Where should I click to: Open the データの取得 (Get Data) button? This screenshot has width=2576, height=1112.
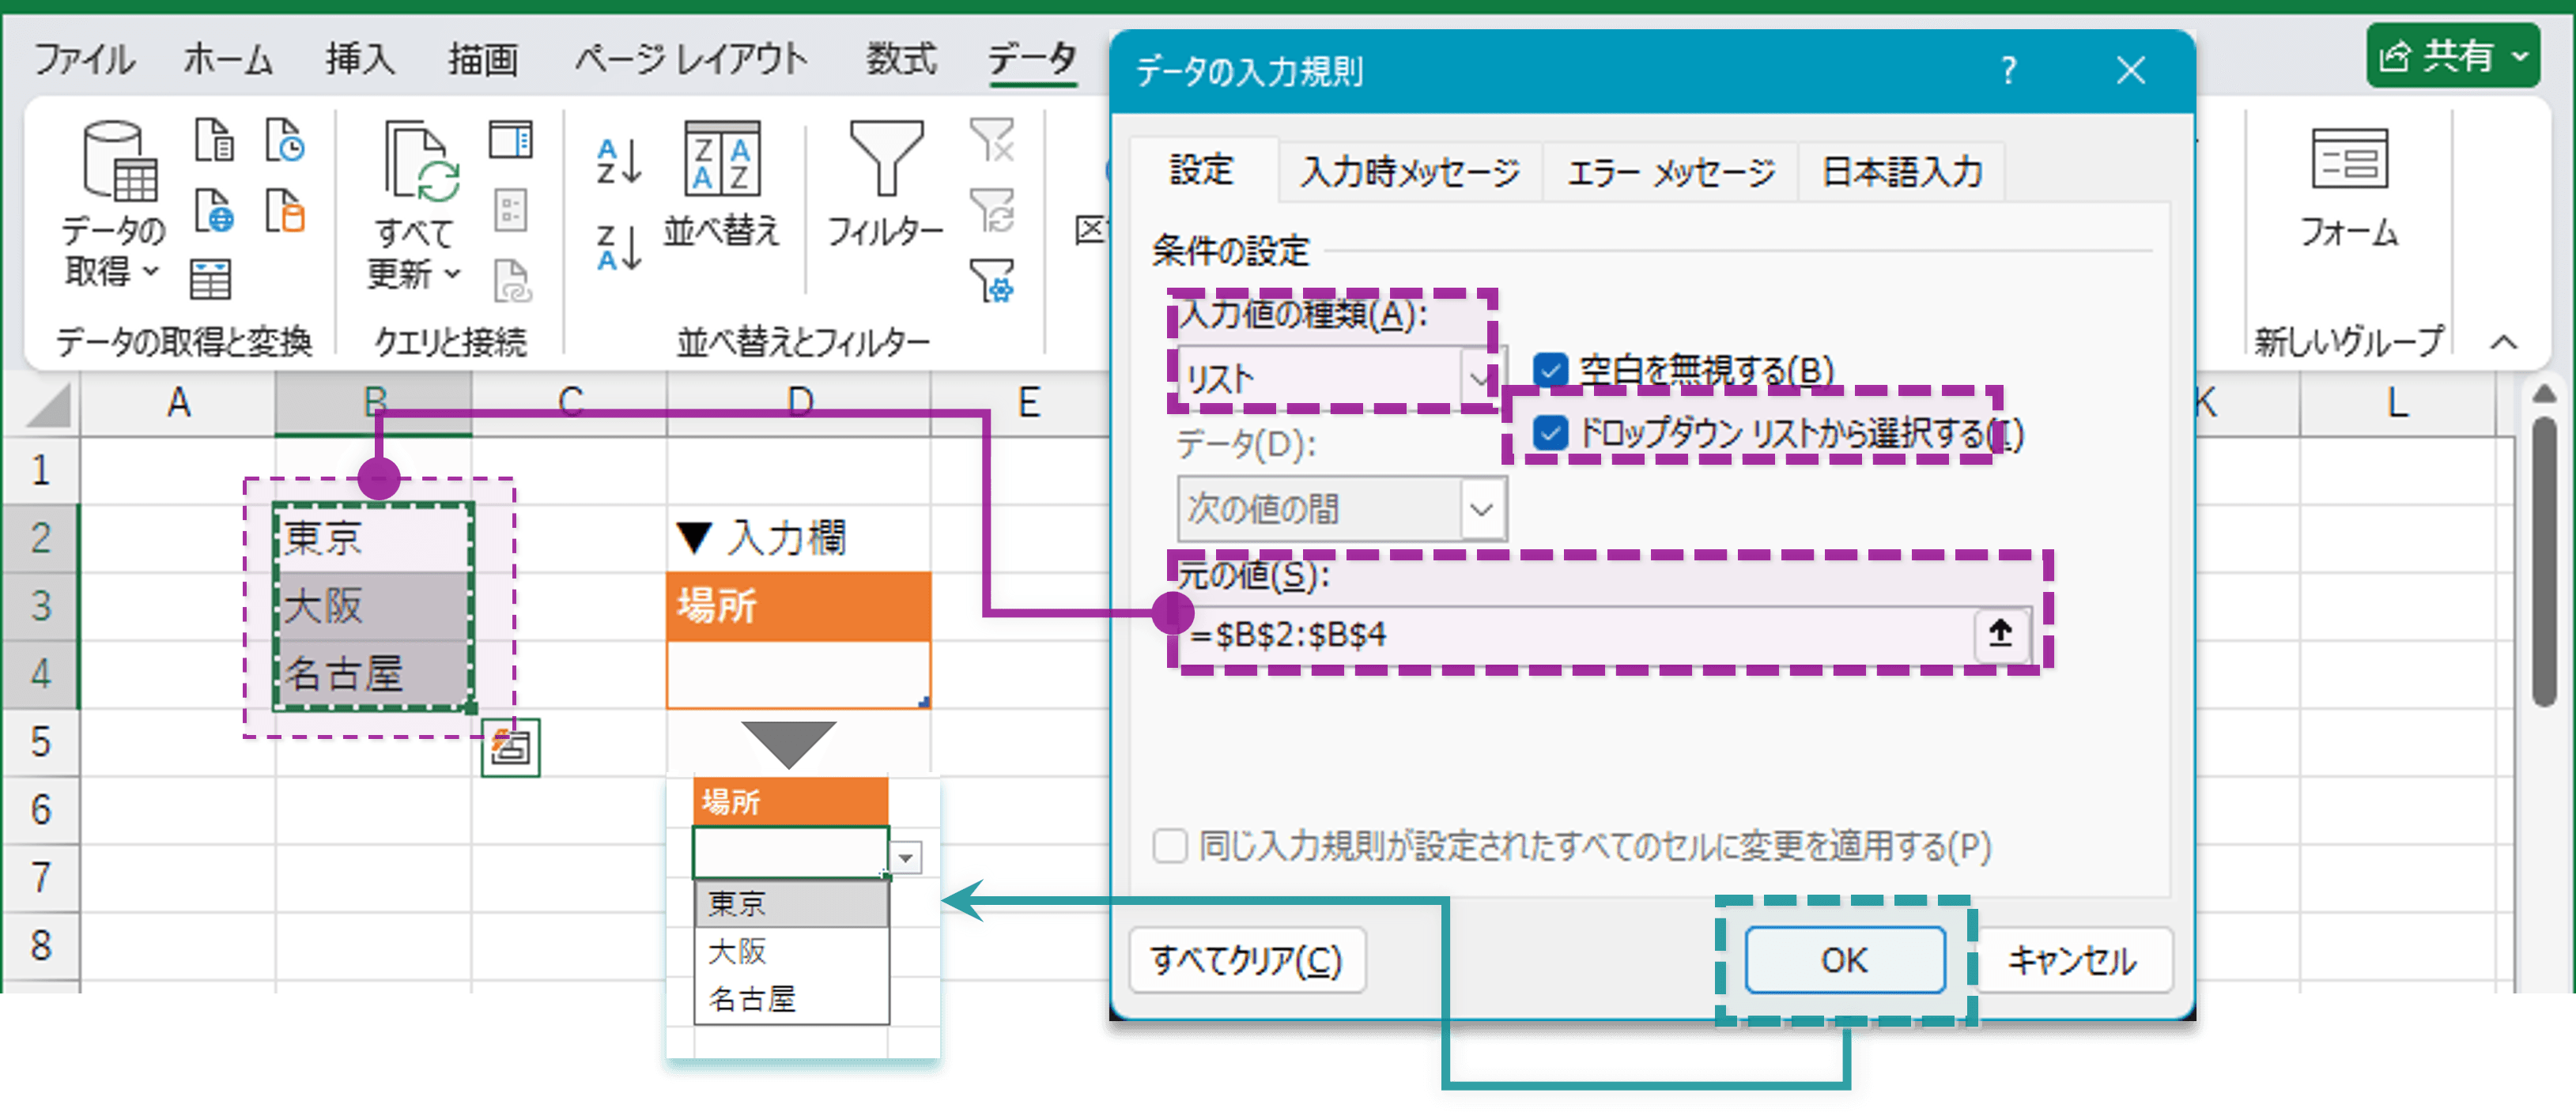114,205
